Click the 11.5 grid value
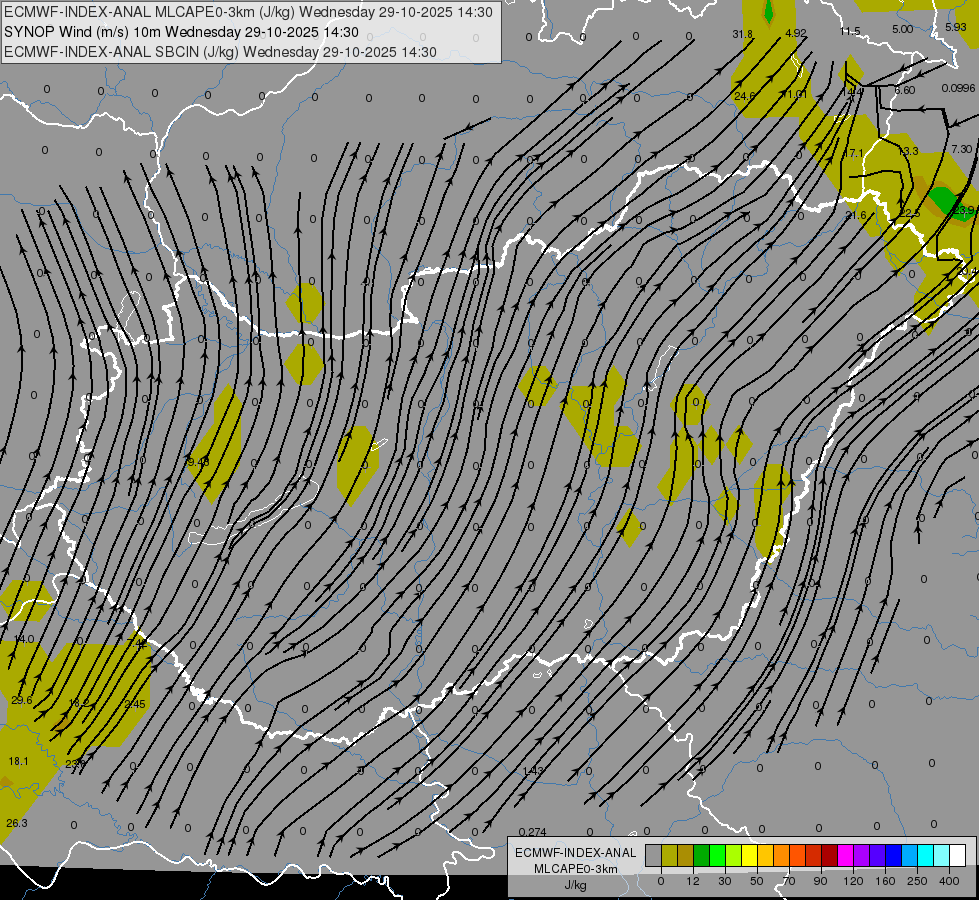 point(850,31)
